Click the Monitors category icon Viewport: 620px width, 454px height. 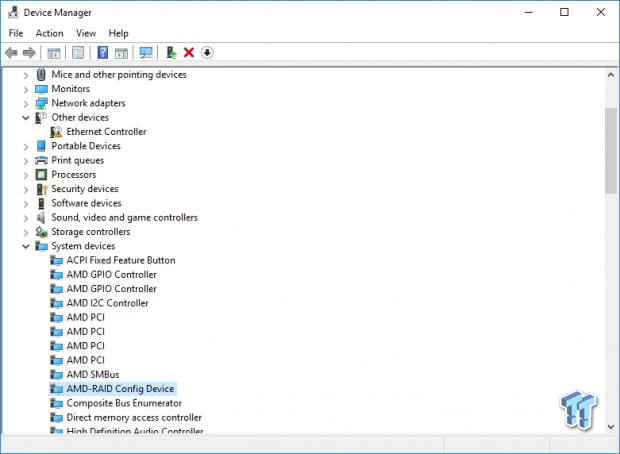point(41,89)
